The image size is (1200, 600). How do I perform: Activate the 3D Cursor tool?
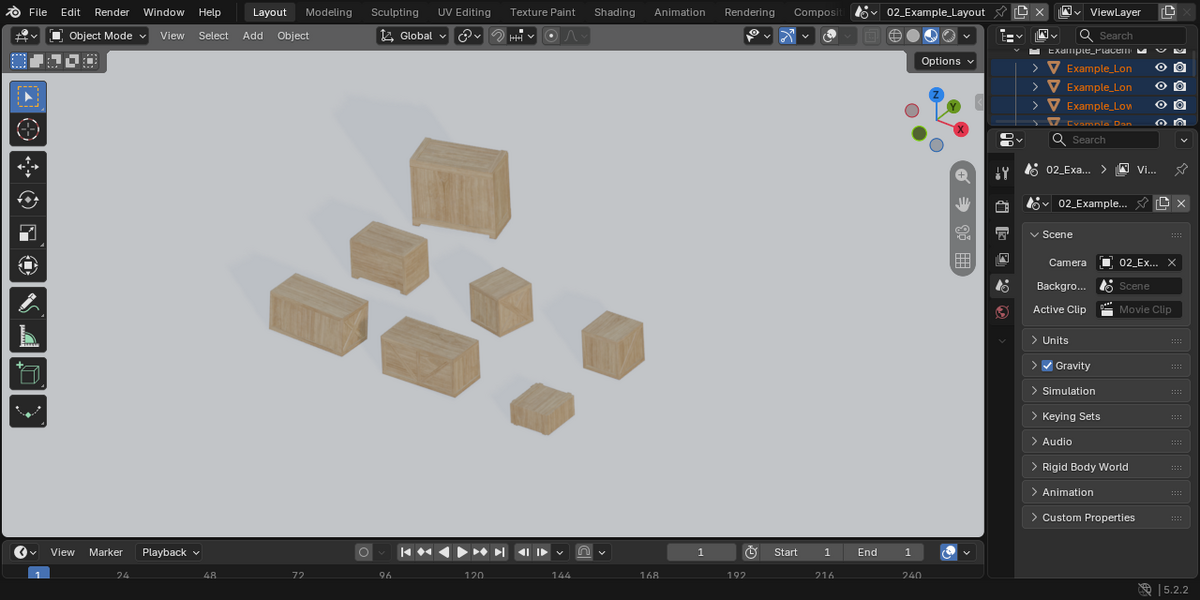click(28, 129)
